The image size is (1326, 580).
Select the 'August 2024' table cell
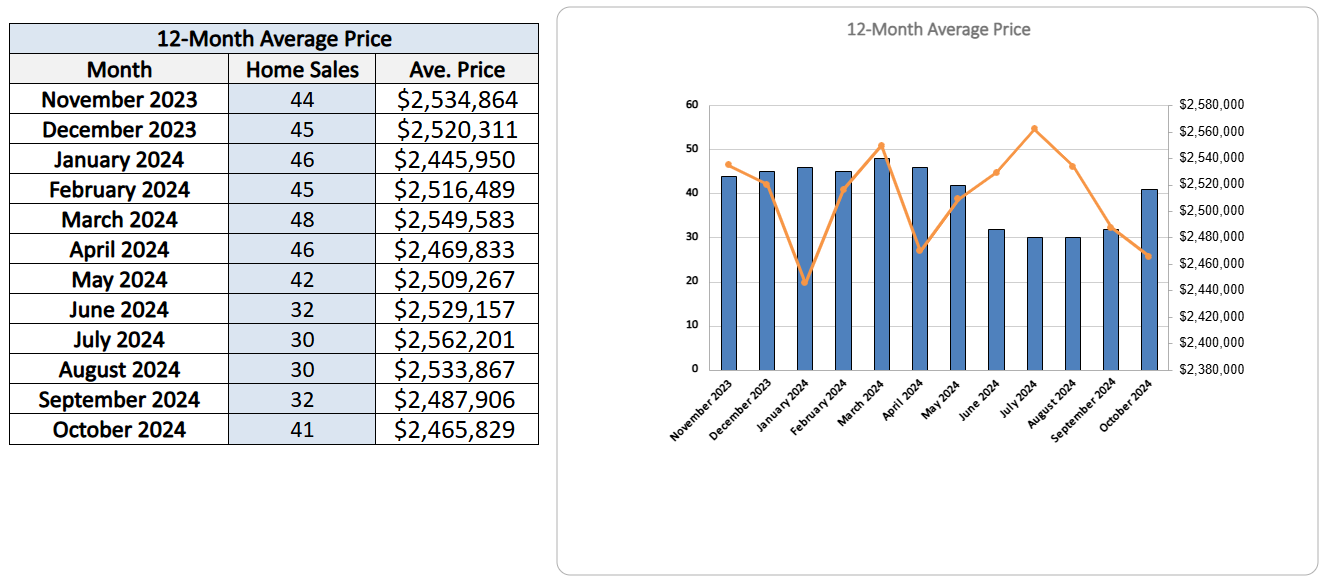[x=119, y=369]
